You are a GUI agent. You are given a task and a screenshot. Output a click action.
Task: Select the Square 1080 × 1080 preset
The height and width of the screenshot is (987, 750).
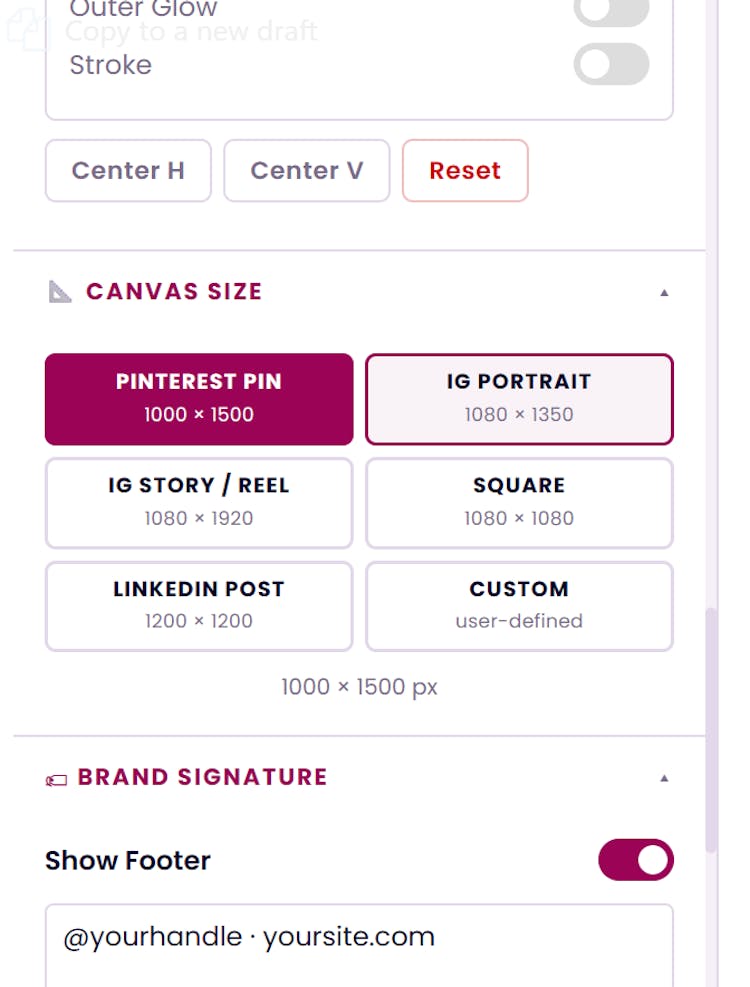click(x=519, y=503)
